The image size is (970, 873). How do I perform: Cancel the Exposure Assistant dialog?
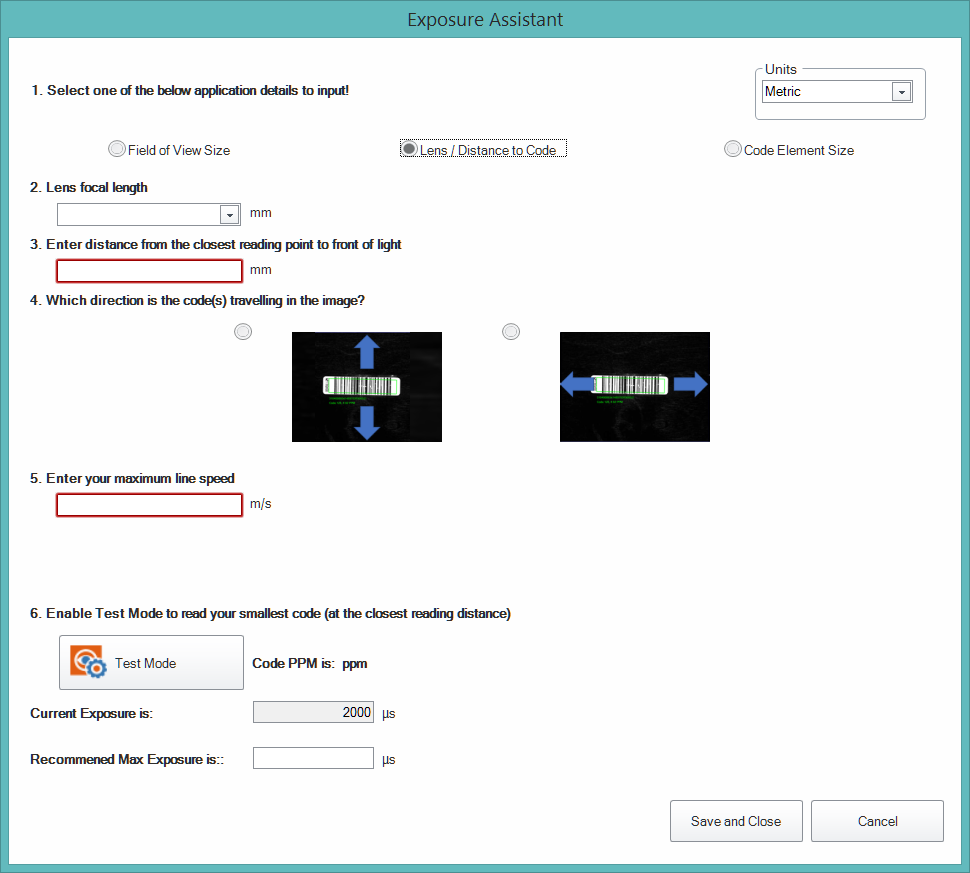877,821
